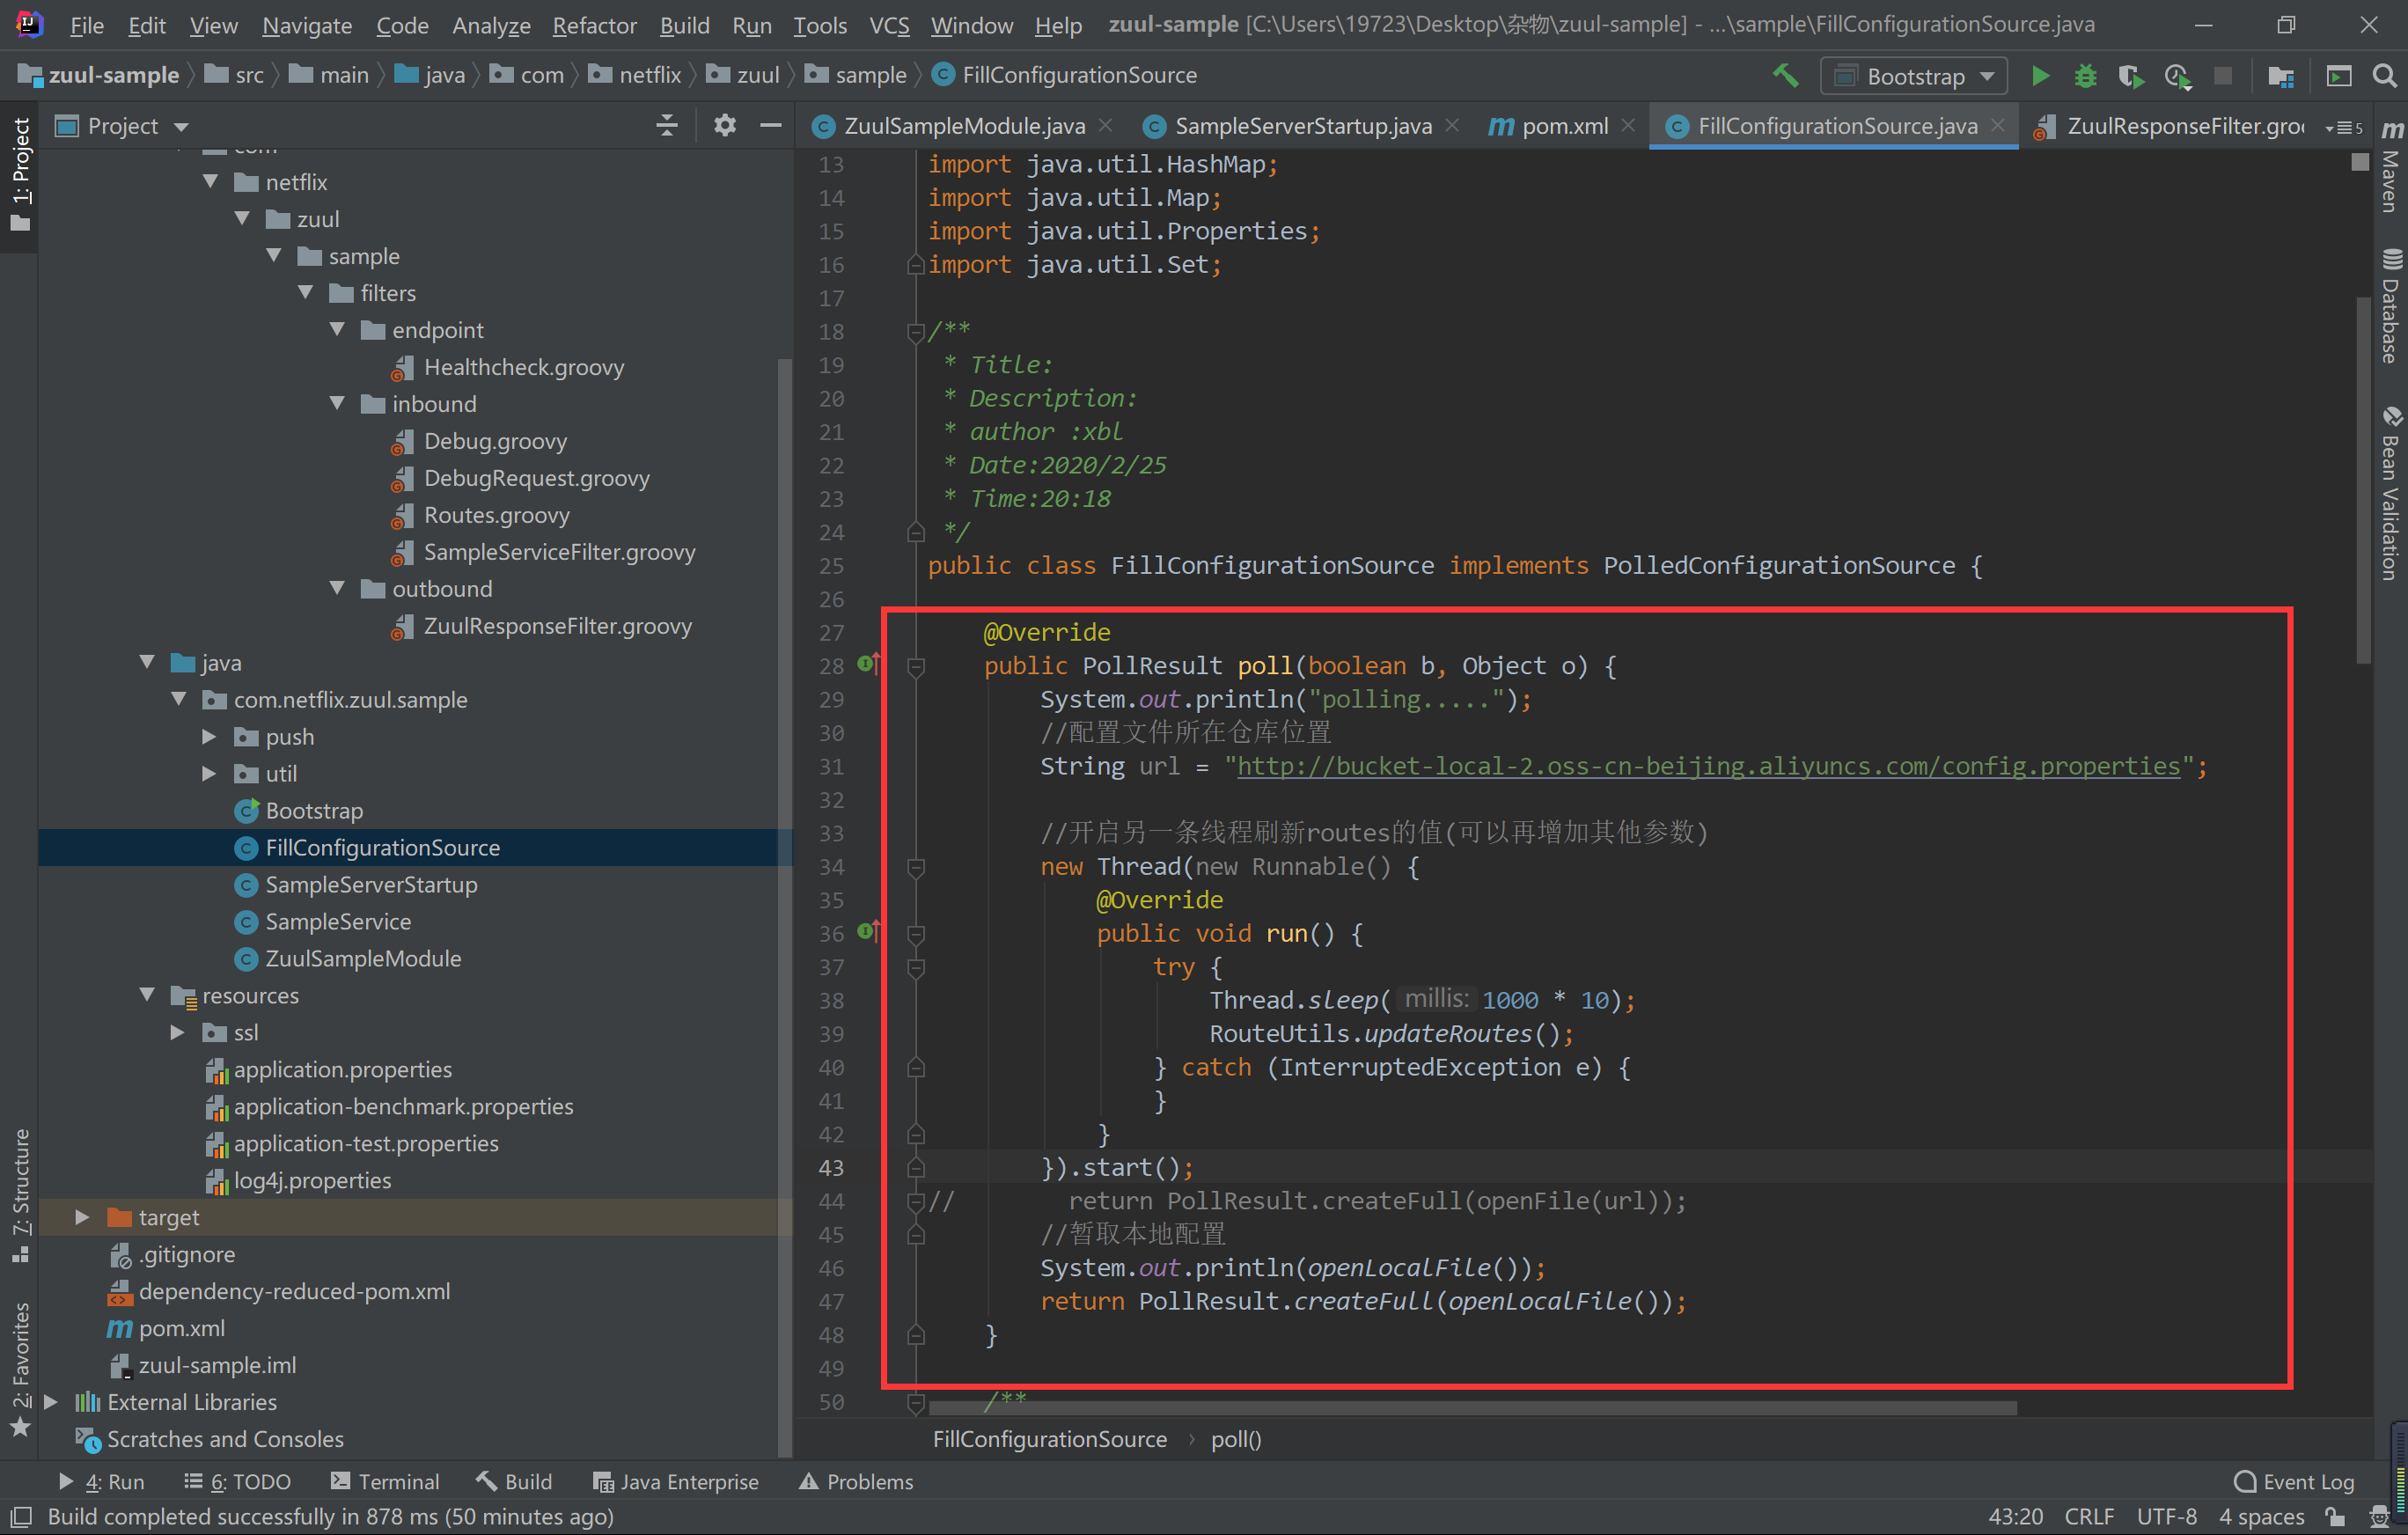This screenshot has height=1535, width=2408.
Task: Show hidden editor tabs list
Action: click(2344, 127)
